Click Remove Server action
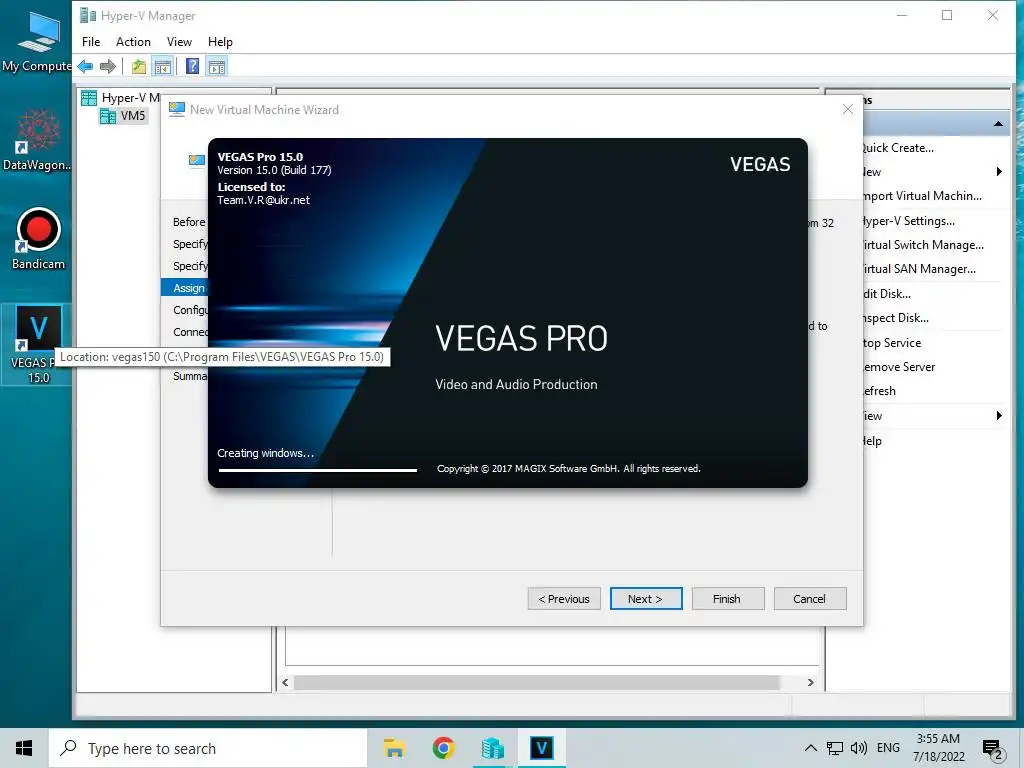 coord(899,367)
